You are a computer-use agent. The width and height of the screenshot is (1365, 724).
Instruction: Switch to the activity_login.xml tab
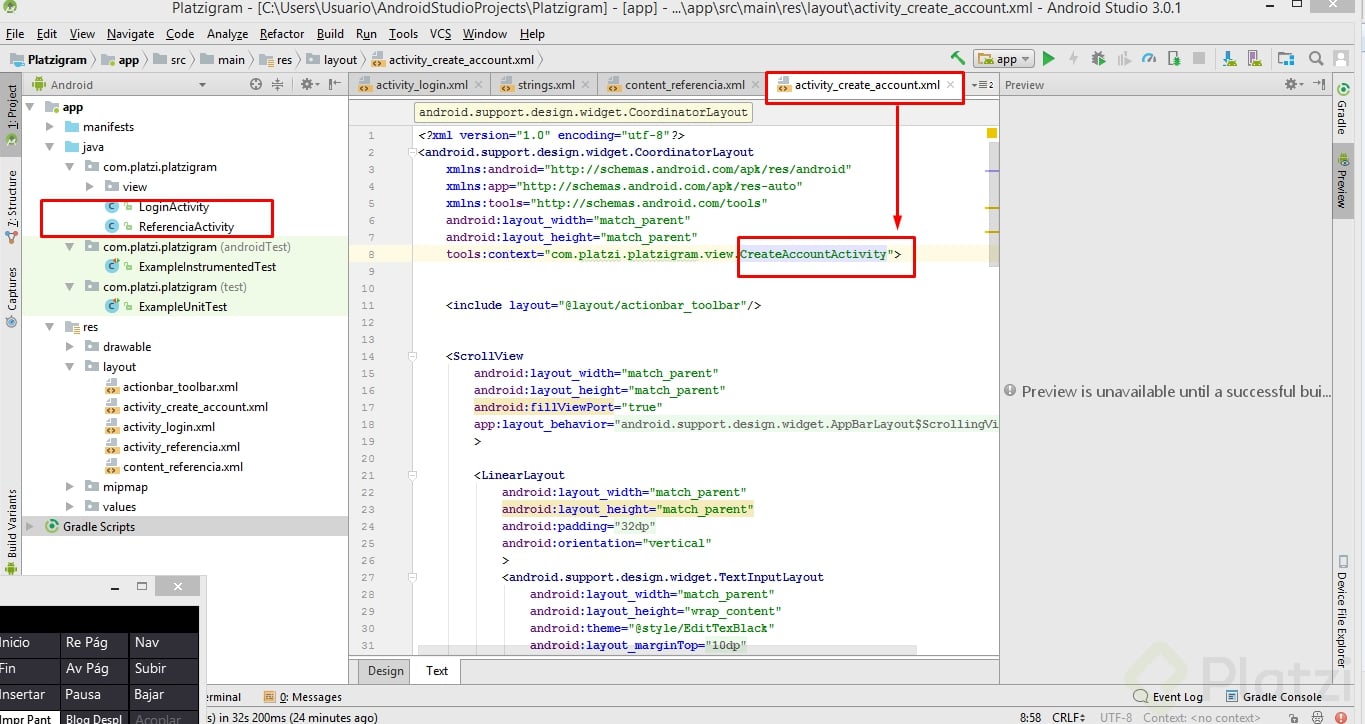click(x=421, y=85)
